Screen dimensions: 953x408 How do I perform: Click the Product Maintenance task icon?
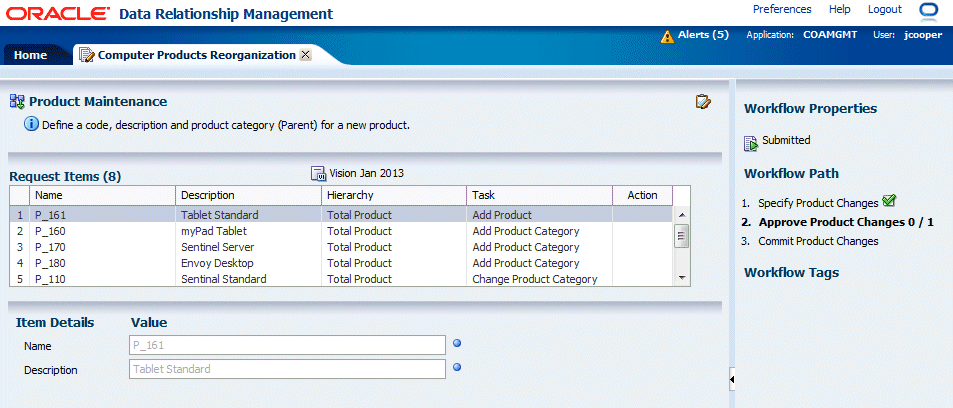(16, 101)
